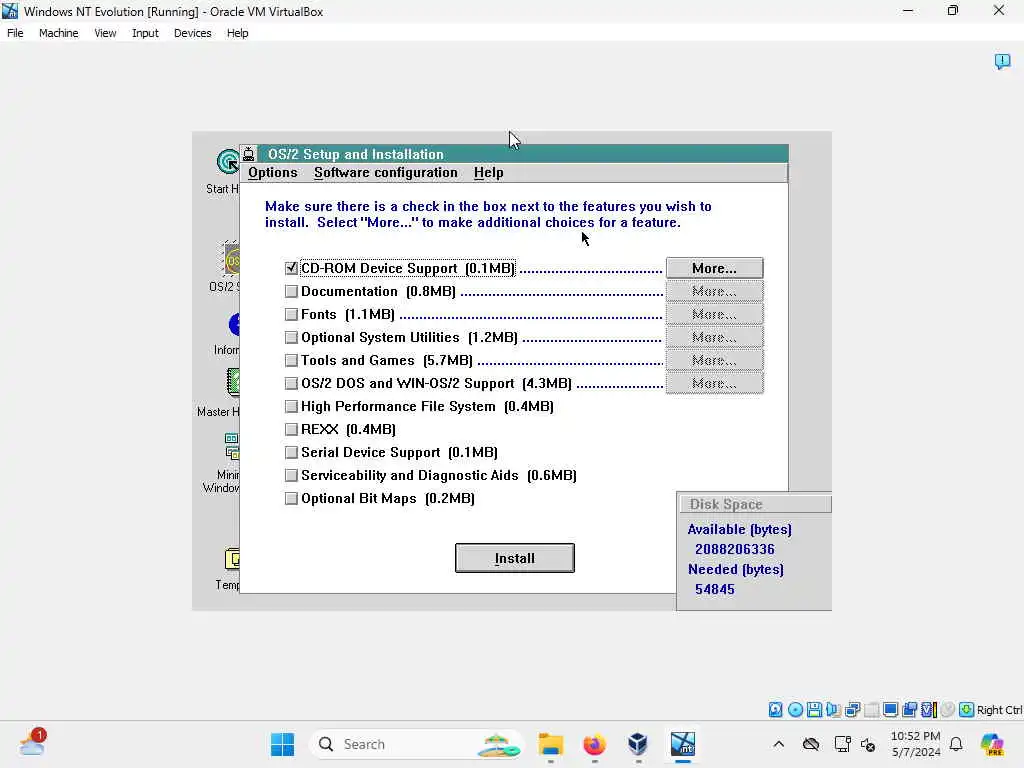
Task: Click the floppy disk status icon
Action: click(x=814, y=709)
